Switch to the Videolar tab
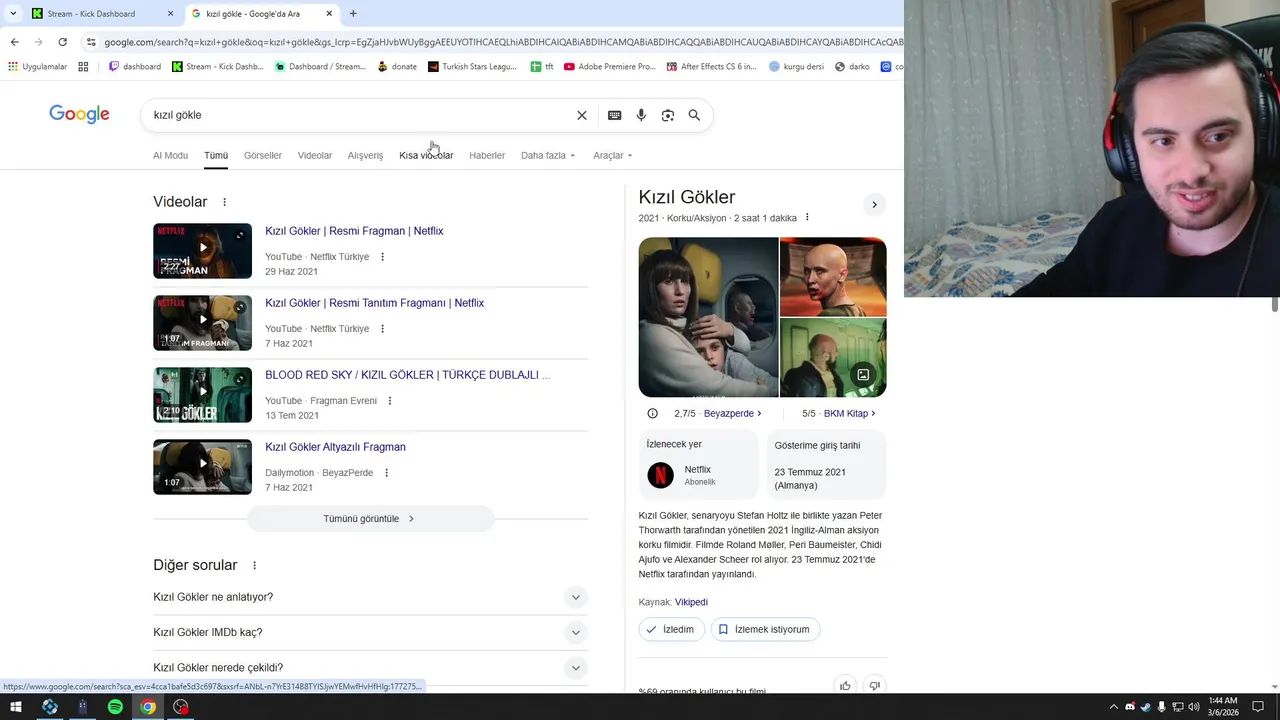1280x720 pixels. 315,155
